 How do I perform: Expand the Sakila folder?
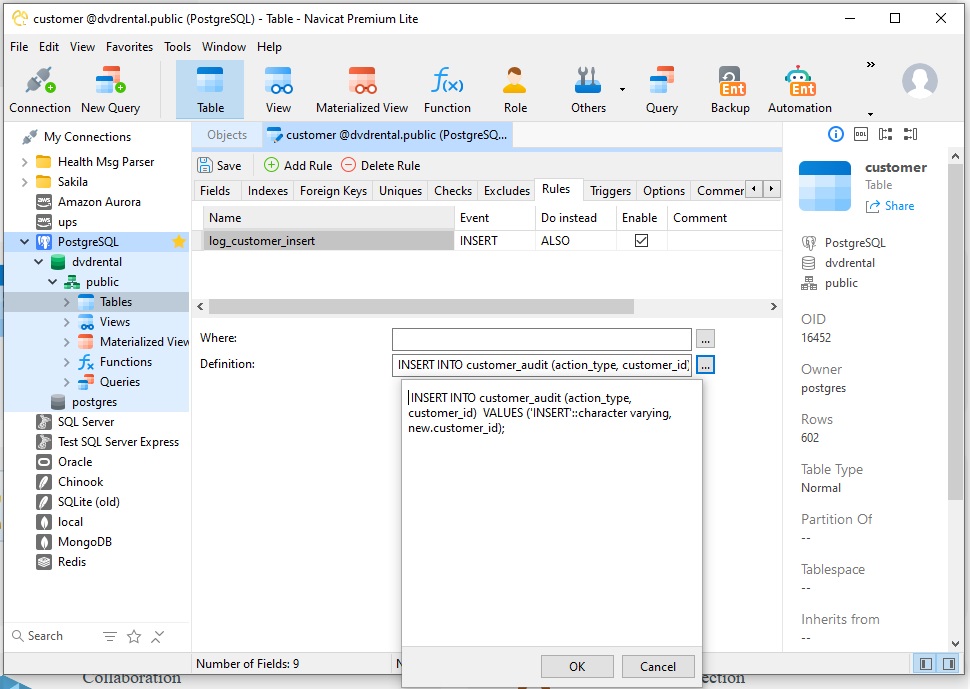24,182
